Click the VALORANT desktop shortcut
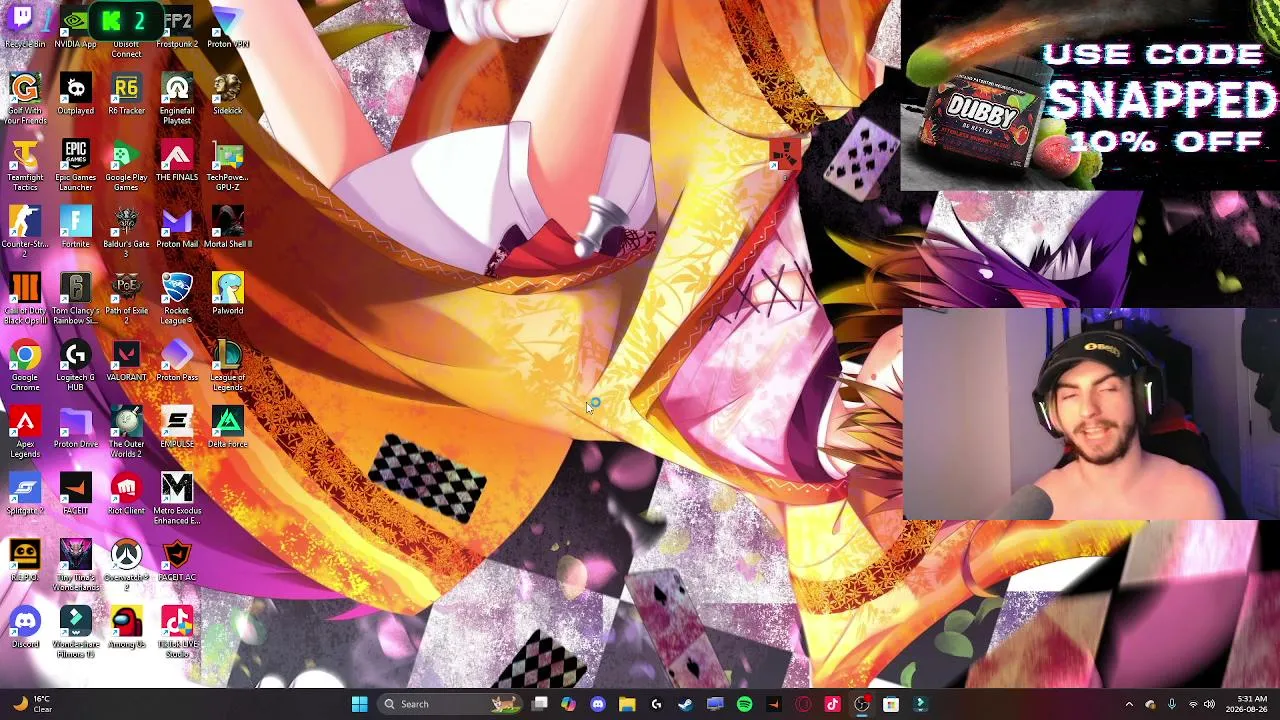 point(126,362)
